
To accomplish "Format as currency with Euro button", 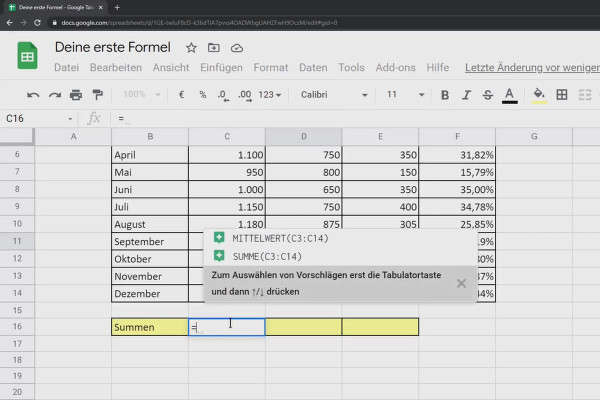I will click(x=182, y=95).
